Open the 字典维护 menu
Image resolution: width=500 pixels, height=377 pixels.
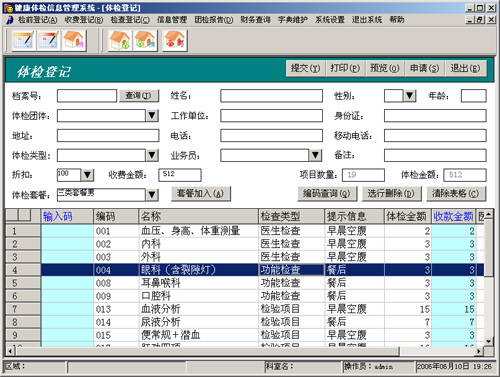[x=293, y=20]
